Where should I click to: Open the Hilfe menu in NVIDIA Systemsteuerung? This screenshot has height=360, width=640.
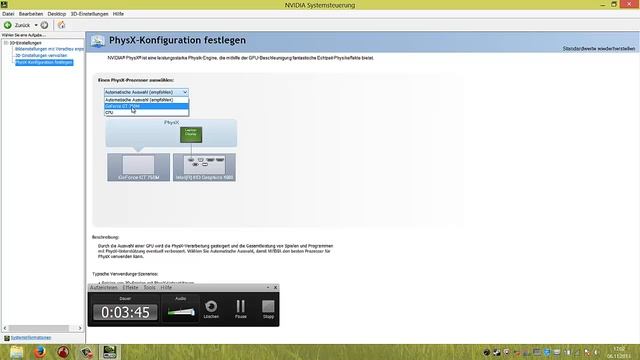click(x=118, y=14)
